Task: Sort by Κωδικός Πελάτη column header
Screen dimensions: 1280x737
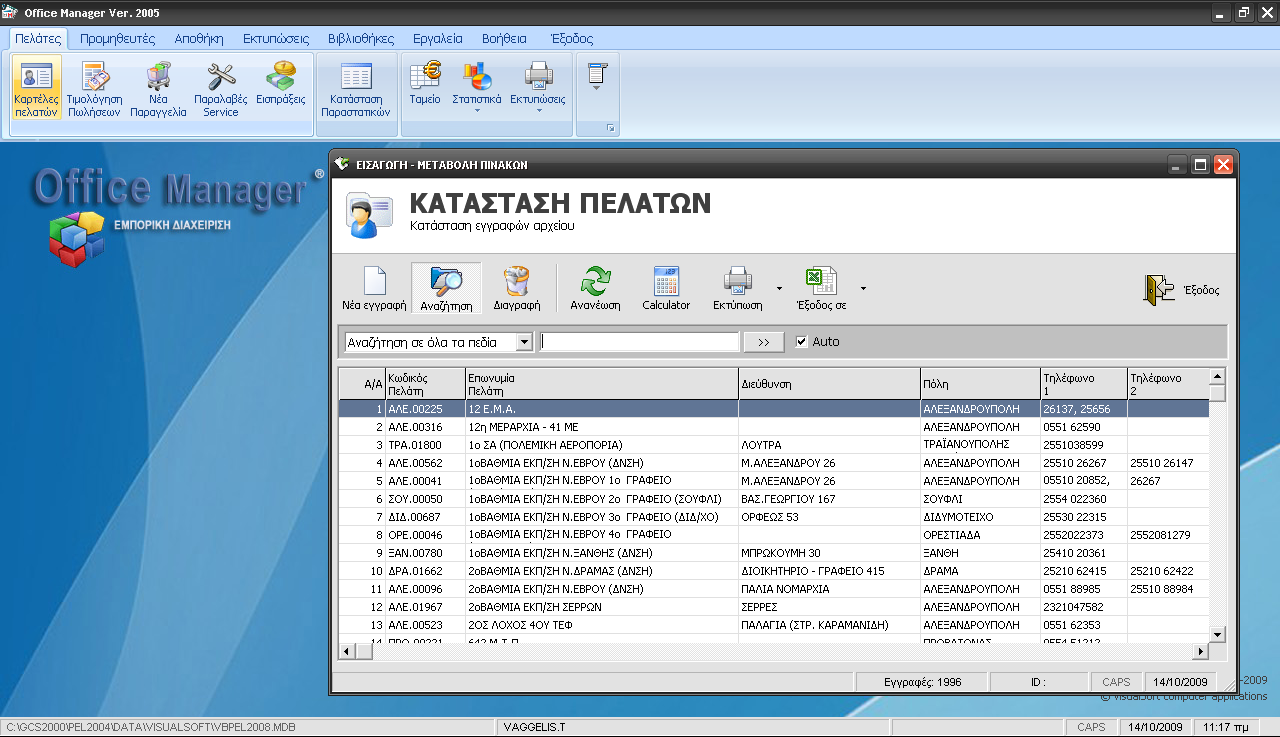Action: tap(425, 384)
